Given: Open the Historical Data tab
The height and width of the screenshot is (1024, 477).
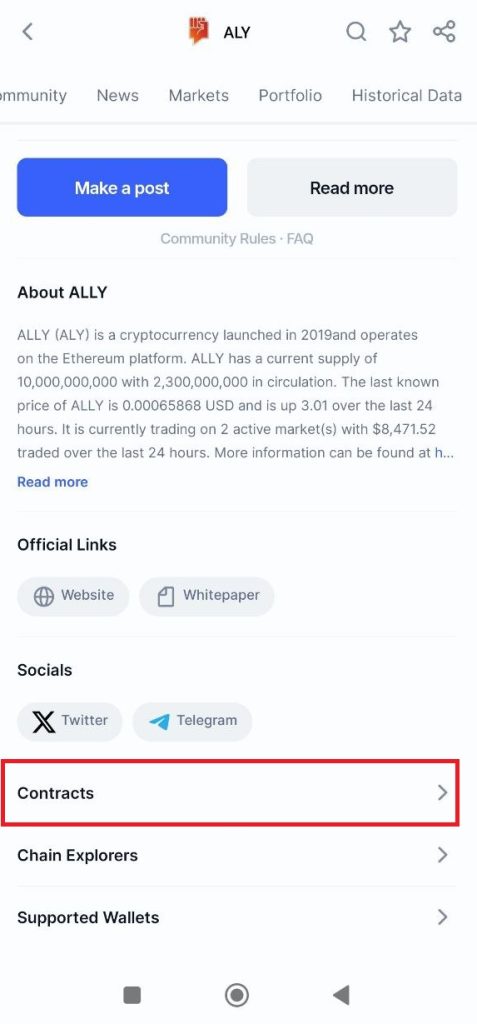Looking at the screenshot, I should (406, 95).
